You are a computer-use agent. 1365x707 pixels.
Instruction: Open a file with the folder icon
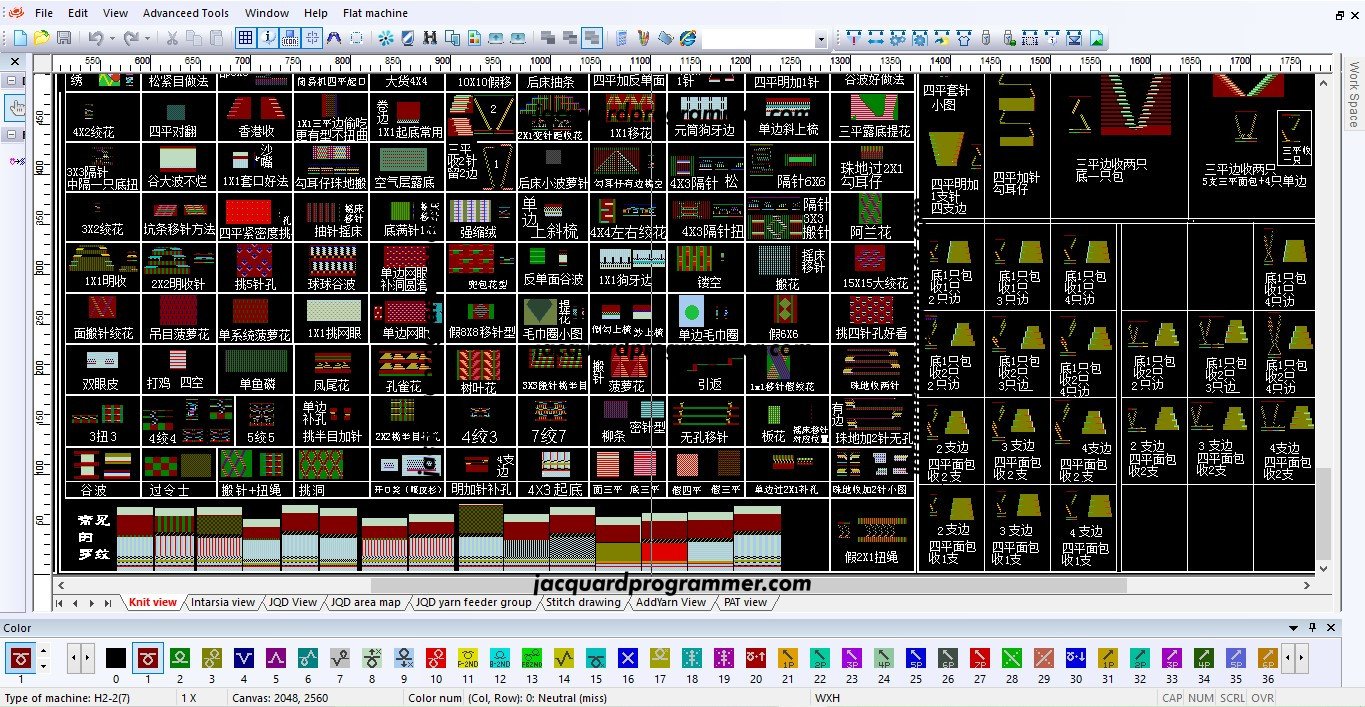41,38
